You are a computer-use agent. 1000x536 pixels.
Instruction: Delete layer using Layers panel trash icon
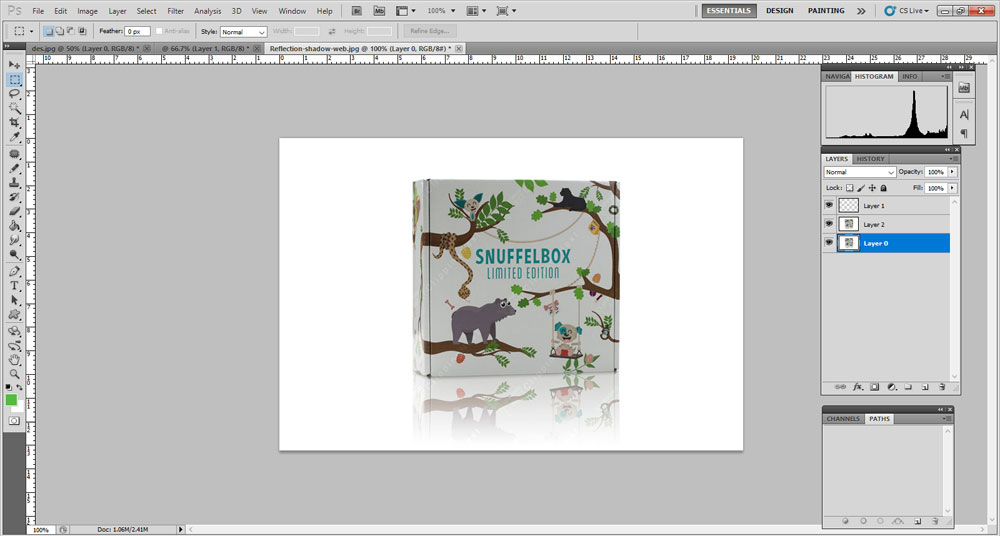click(942, 386)
